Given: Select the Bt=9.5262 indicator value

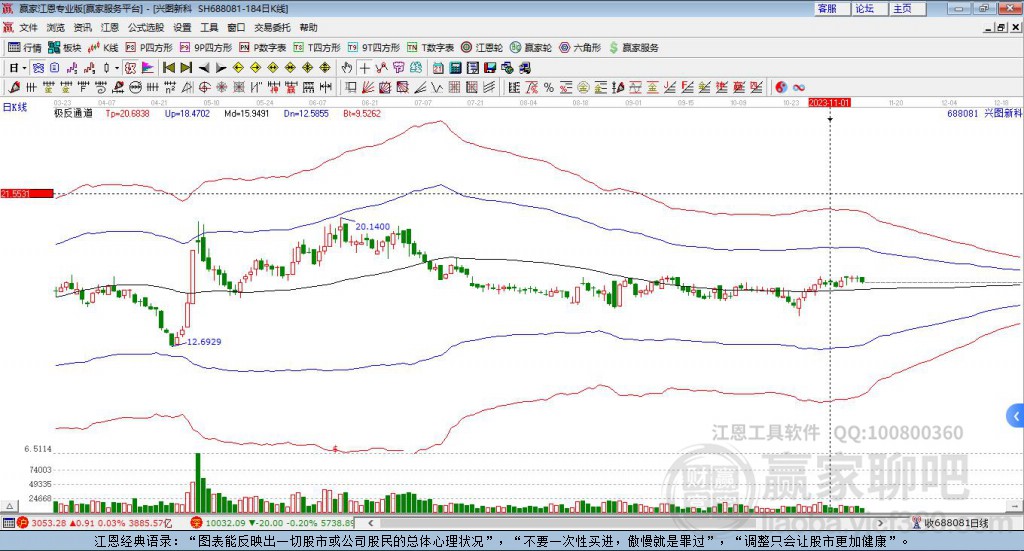Looking at the screenshot, I should (362, 114).
